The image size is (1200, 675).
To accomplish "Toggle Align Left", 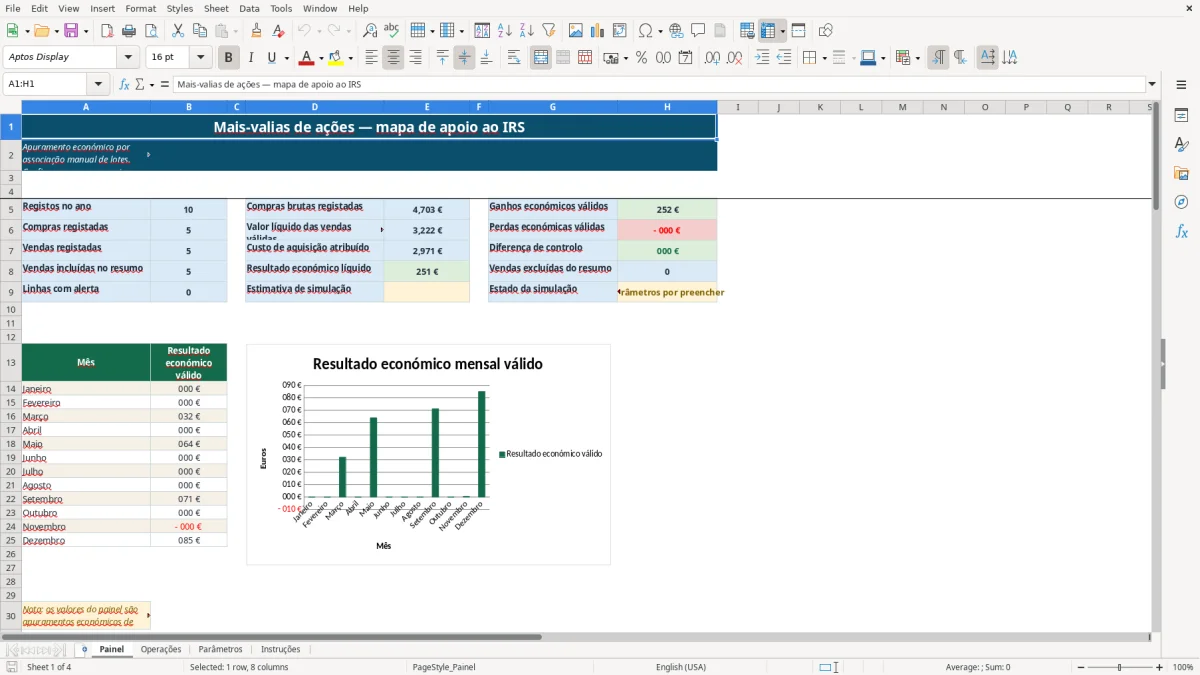I will (371, 58).
